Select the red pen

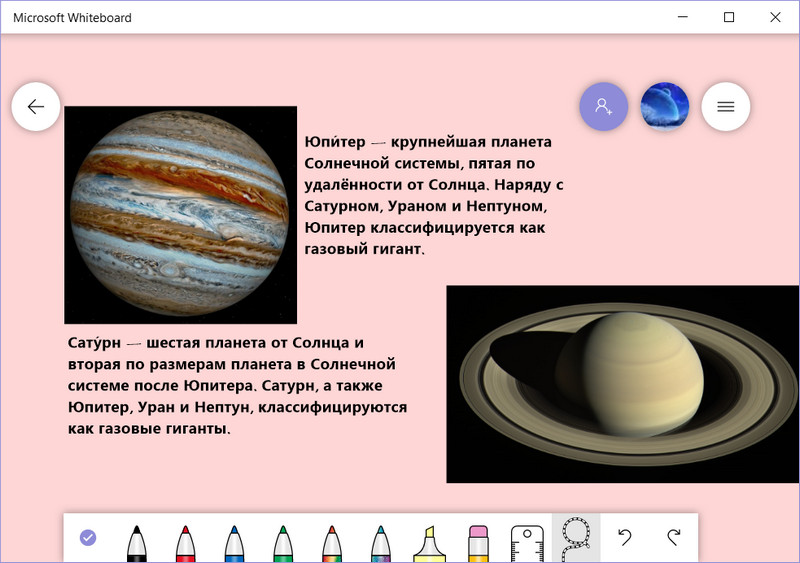pyautogui.click(x=185, y=544)
